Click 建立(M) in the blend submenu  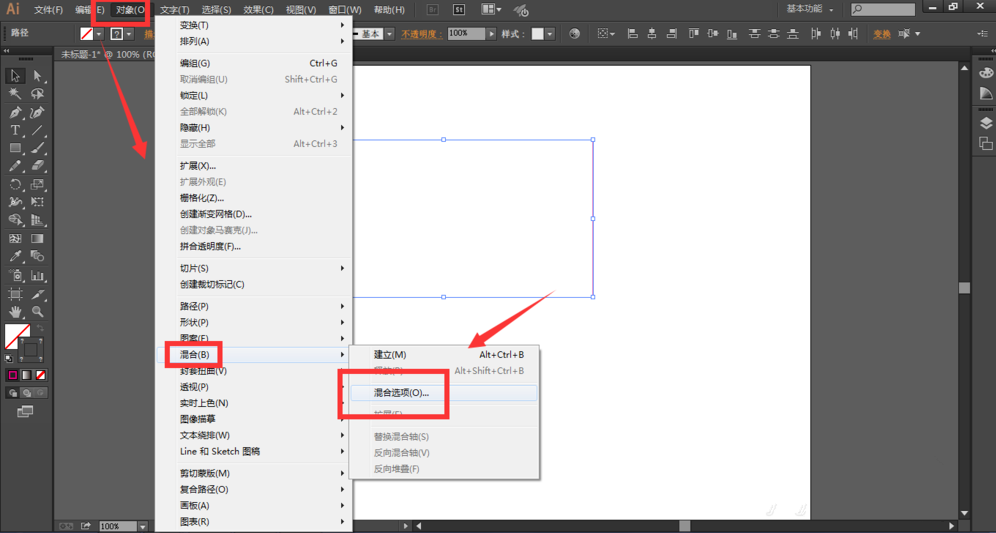[x=390, y=355]
